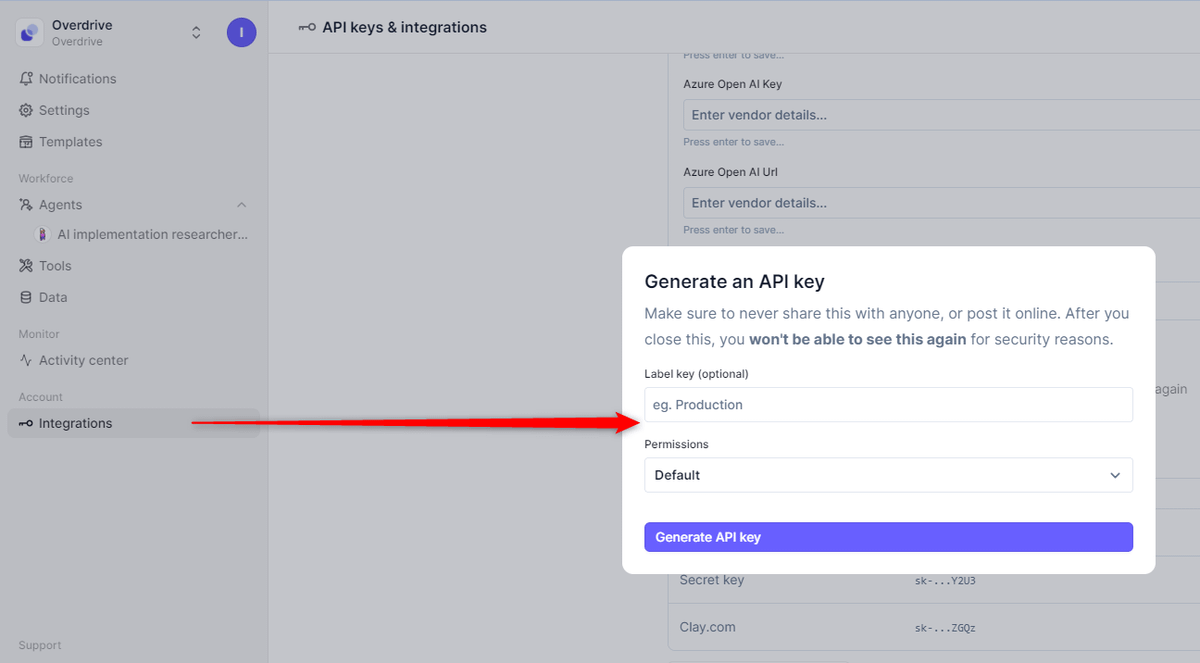Open AI implementation researcher agent

click(x=152, y=235)
